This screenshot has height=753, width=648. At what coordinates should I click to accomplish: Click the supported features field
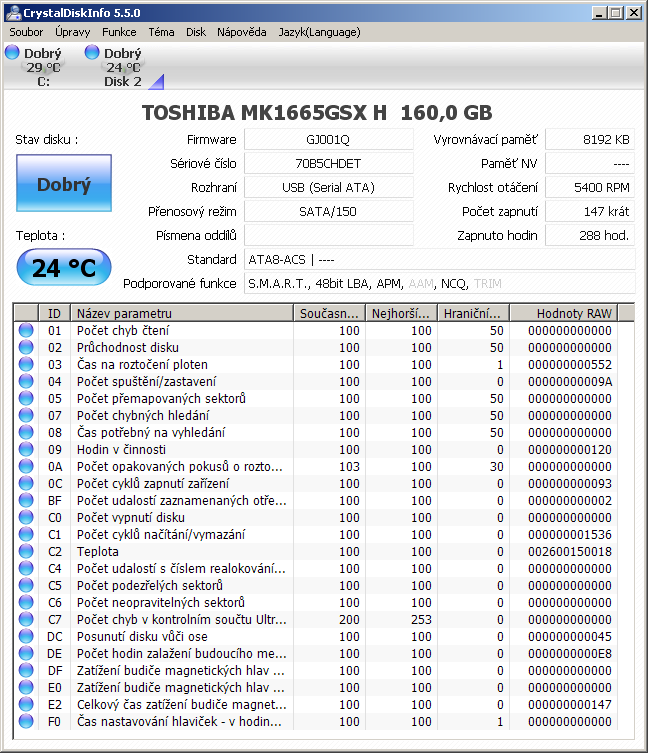click(440, 284)
